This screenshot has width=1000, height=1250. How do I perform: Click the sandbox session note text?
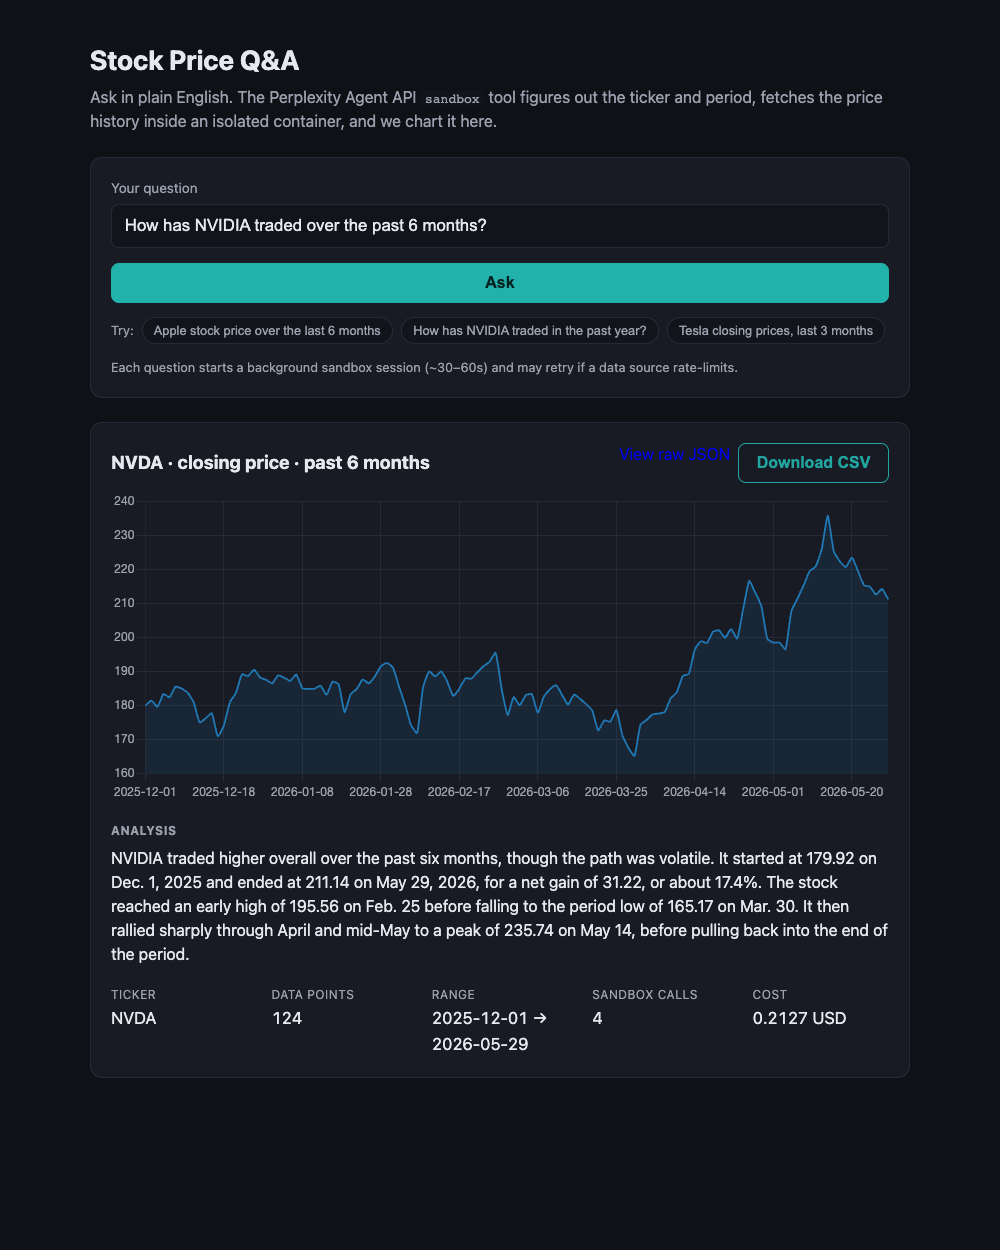[x=424, y=368]
